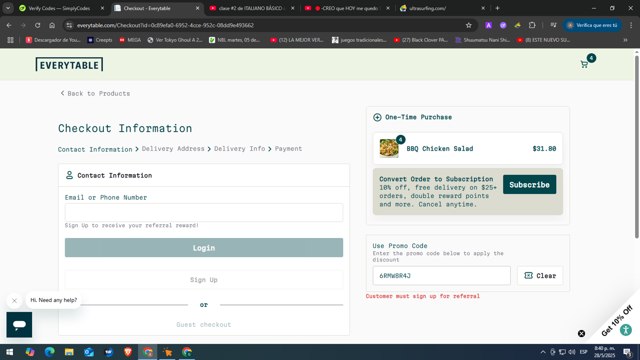Image resolution: width=640 pixels, height=360 pixels.
Task: Open the MEGA bookmark
Action: (130, 40)
